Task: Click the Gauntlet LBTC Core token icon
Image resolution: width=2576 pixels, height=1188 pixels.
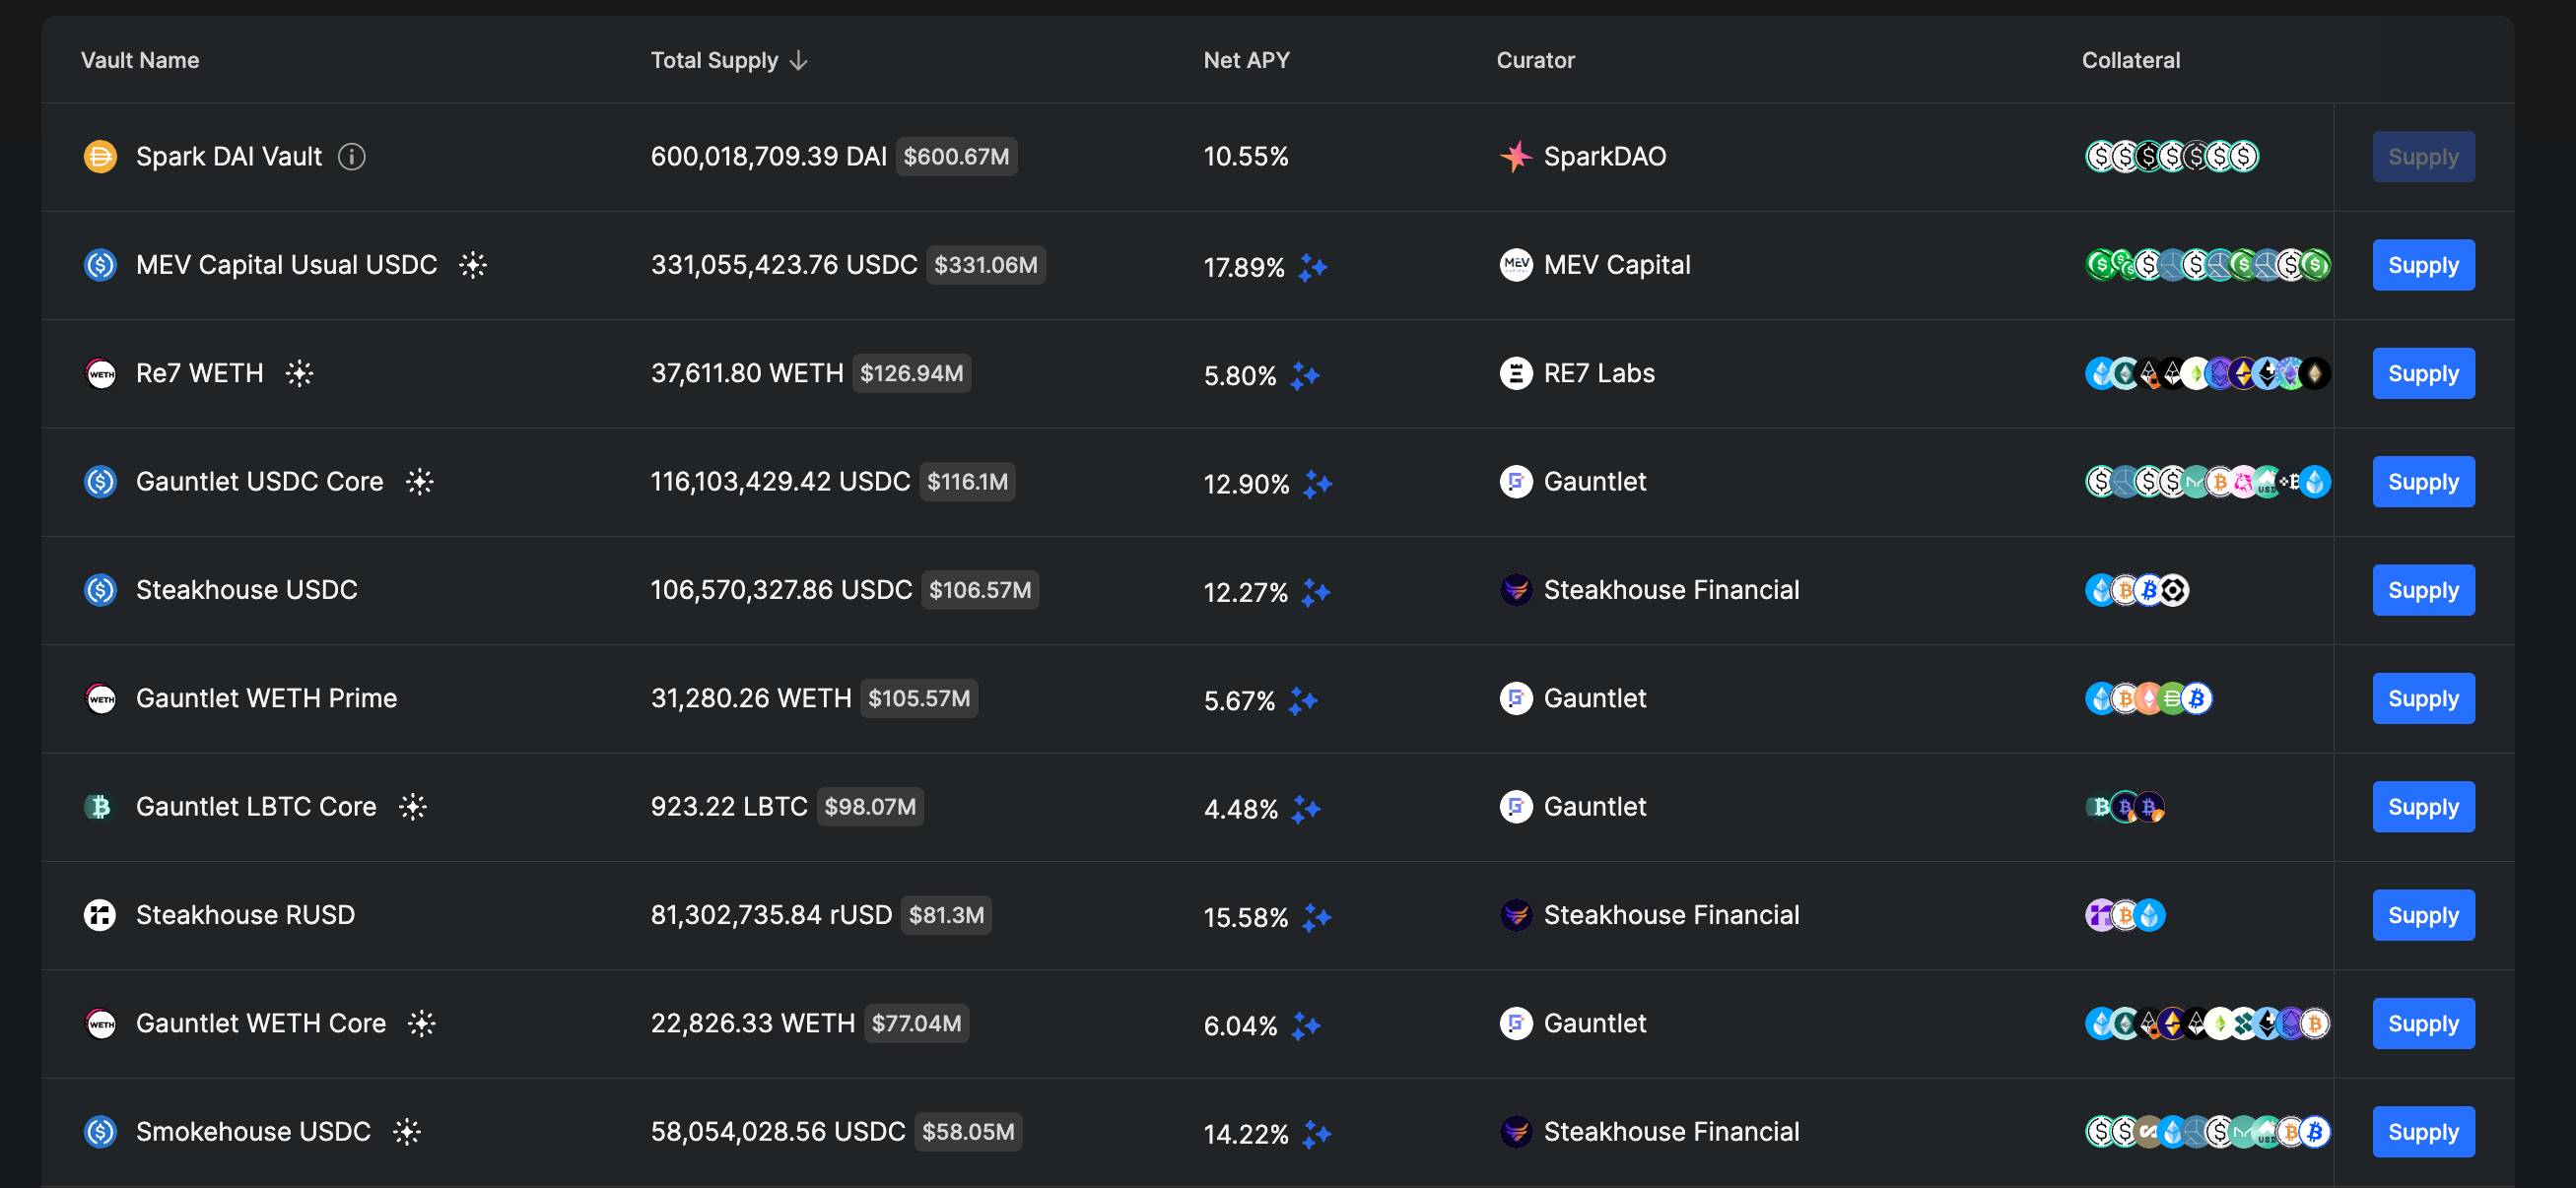Action: tap(100, 806)
